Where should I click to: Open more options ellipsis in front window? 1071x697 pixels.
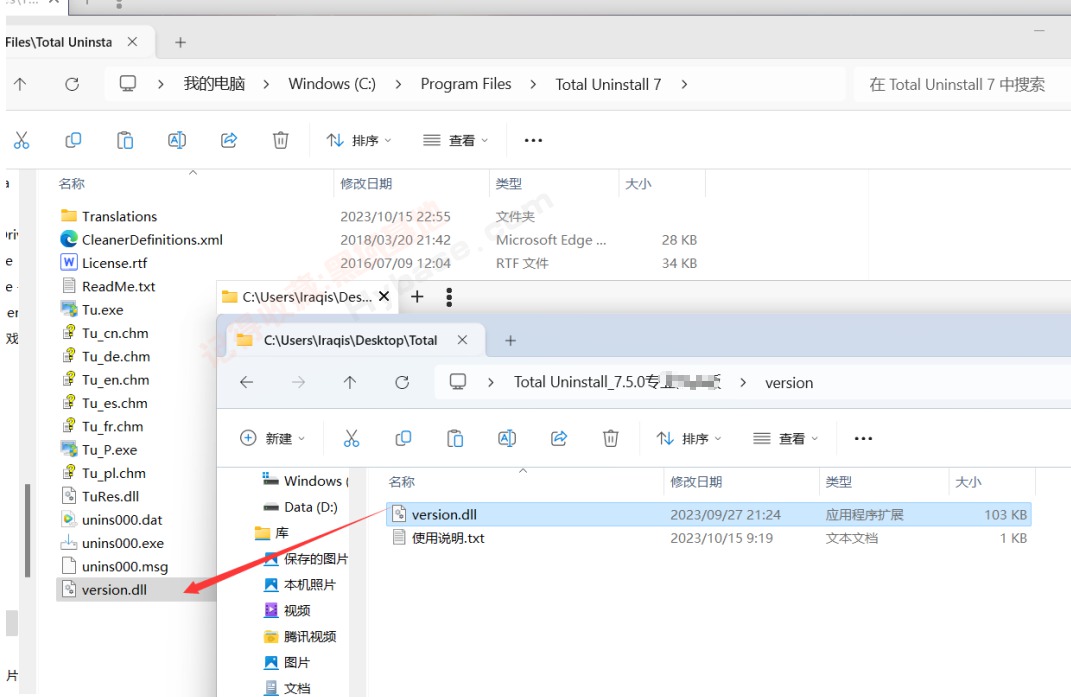(x=863, y=439)
